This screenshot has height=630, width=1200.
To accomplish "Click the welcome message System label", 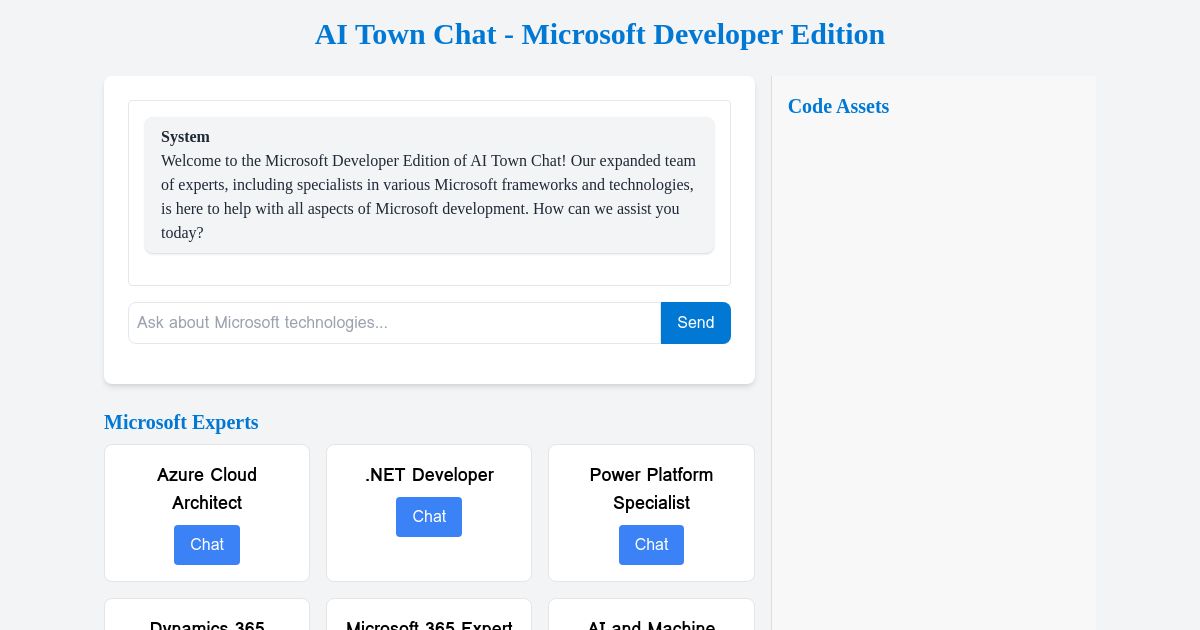I will pyautogui.click(x=185, y=137).
